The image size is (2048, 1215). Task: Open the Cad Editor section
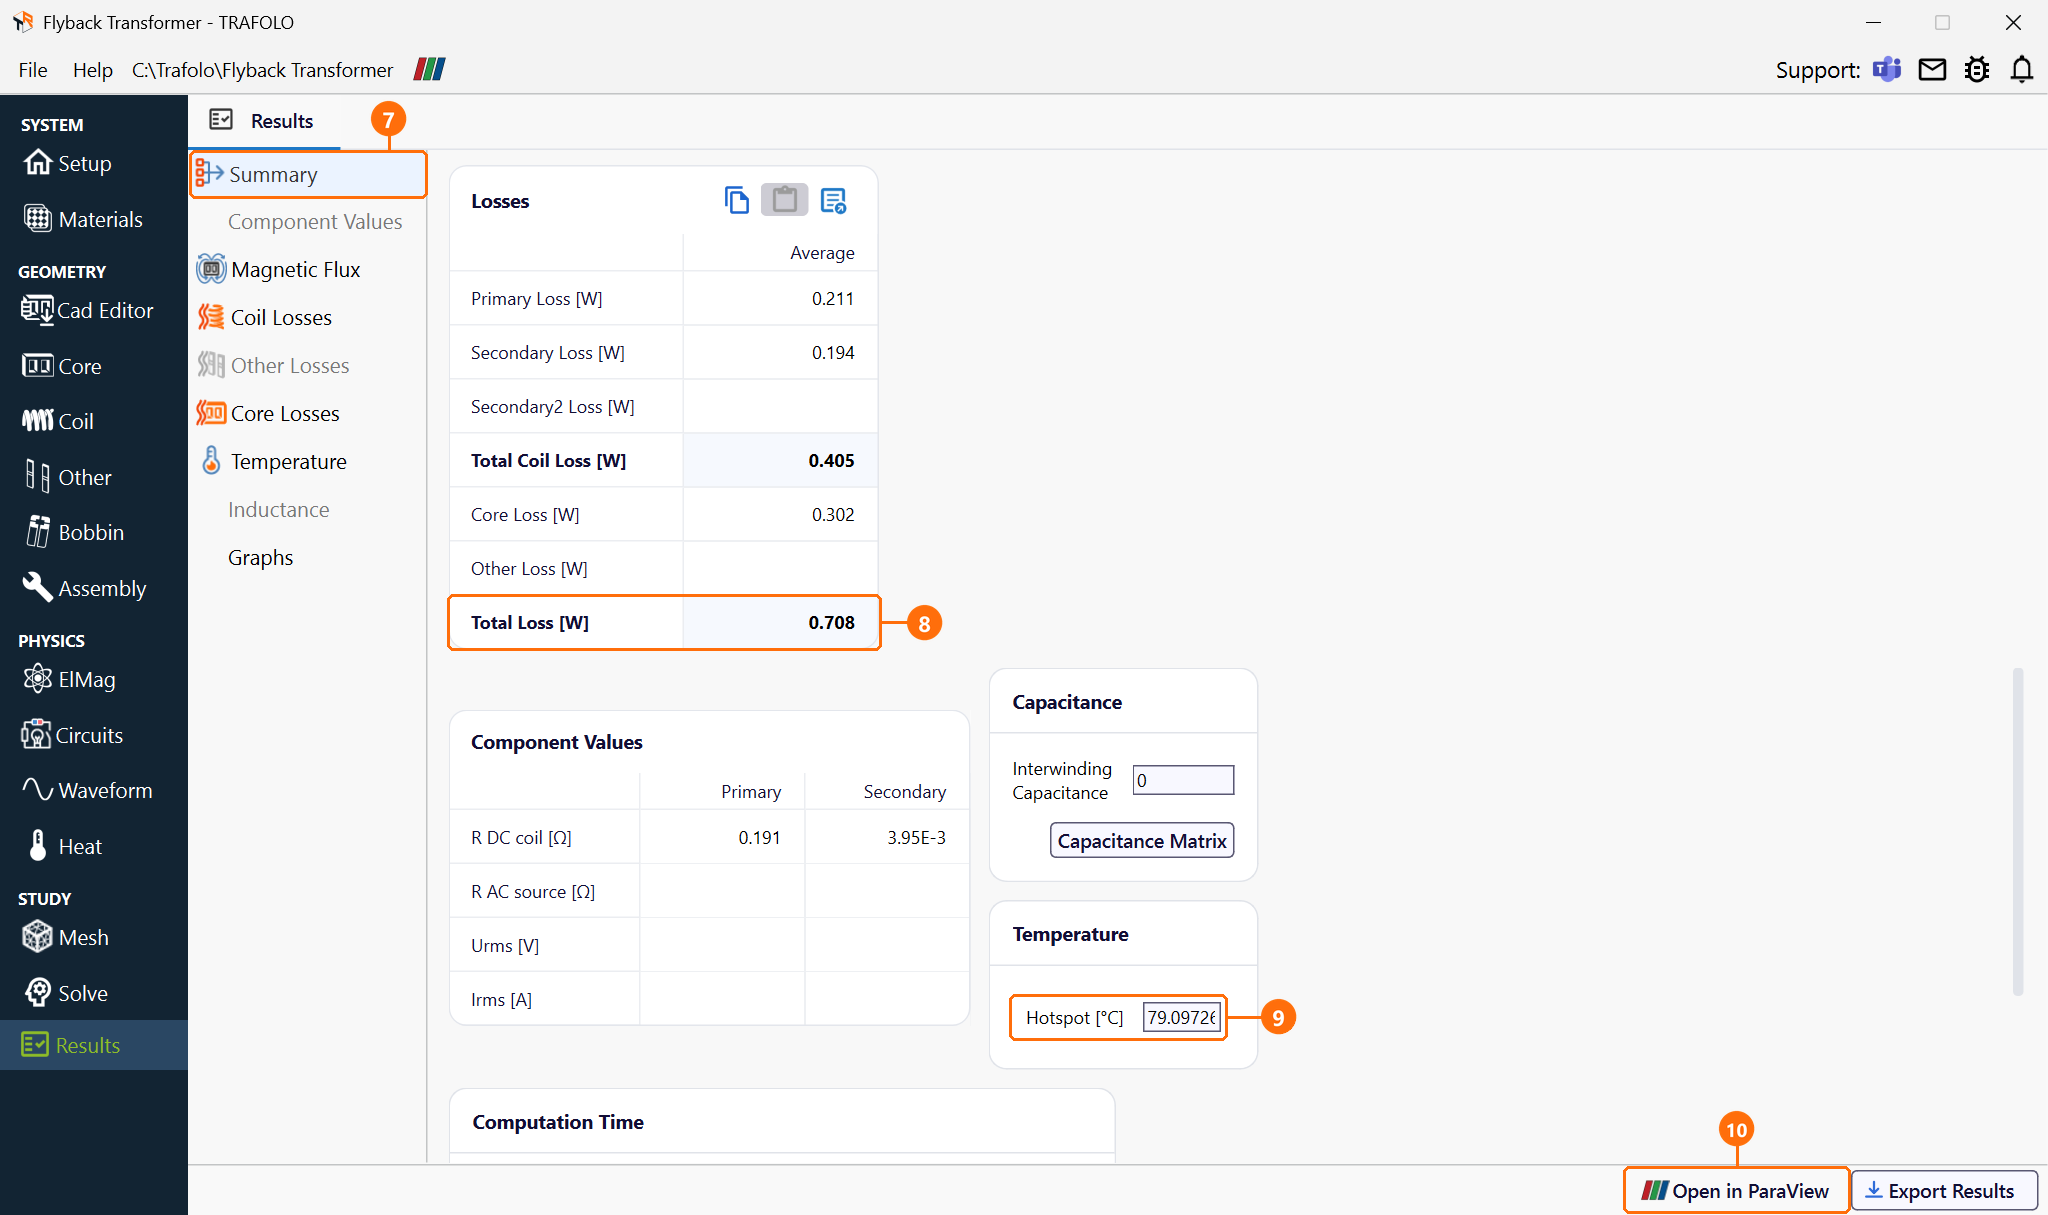87,310
